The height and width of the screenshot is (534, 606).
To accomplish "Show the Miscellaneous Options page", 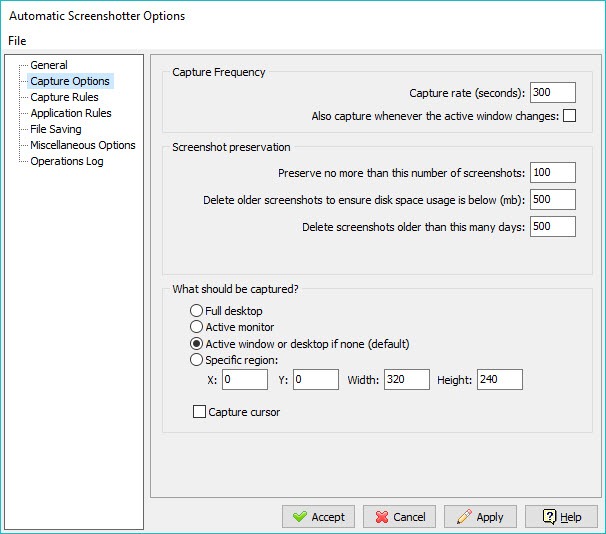I will click(x=83, y=145).
